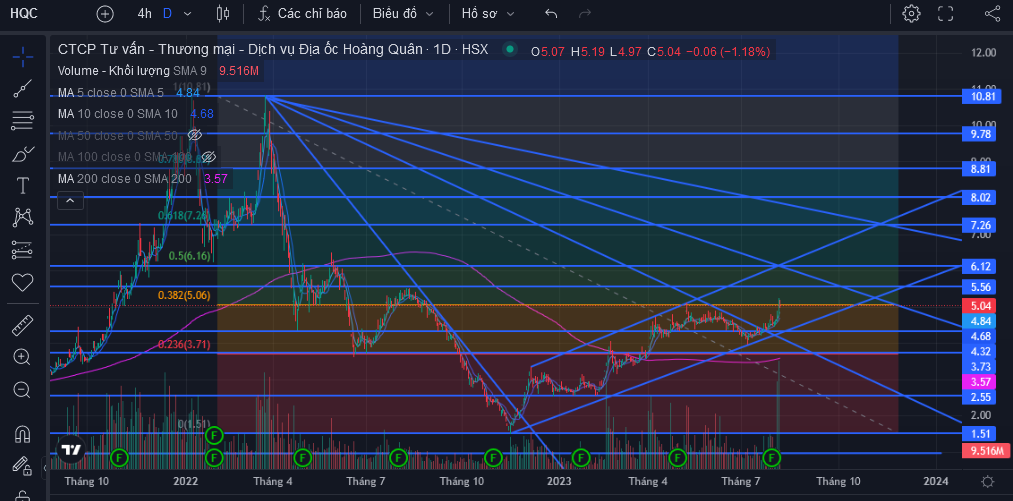Enter fullscreen mode
This screenshot has height=501, width=1013.
point(945,13)
